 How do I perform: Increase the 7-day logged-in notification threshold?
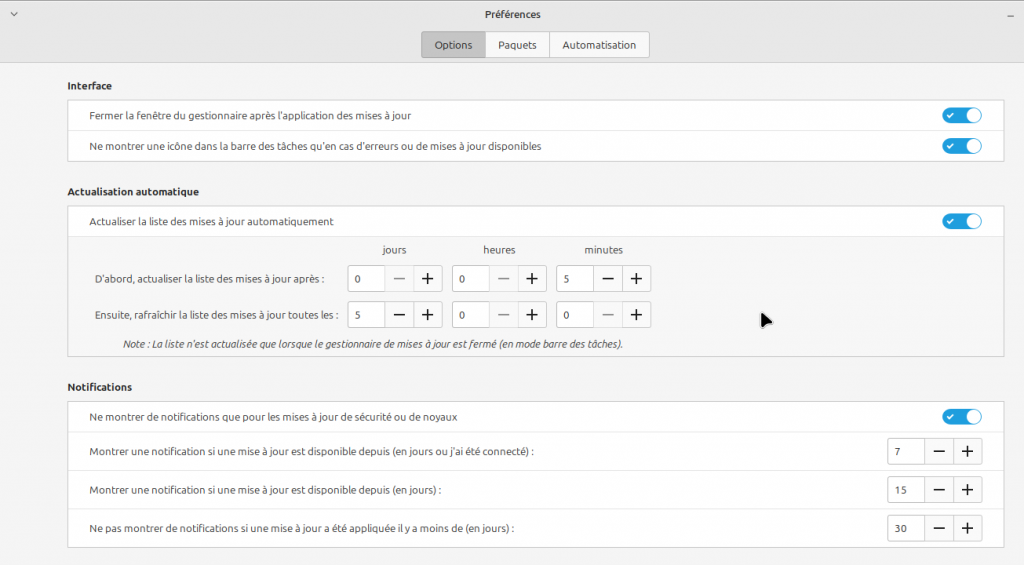click(x=967, y=452)
